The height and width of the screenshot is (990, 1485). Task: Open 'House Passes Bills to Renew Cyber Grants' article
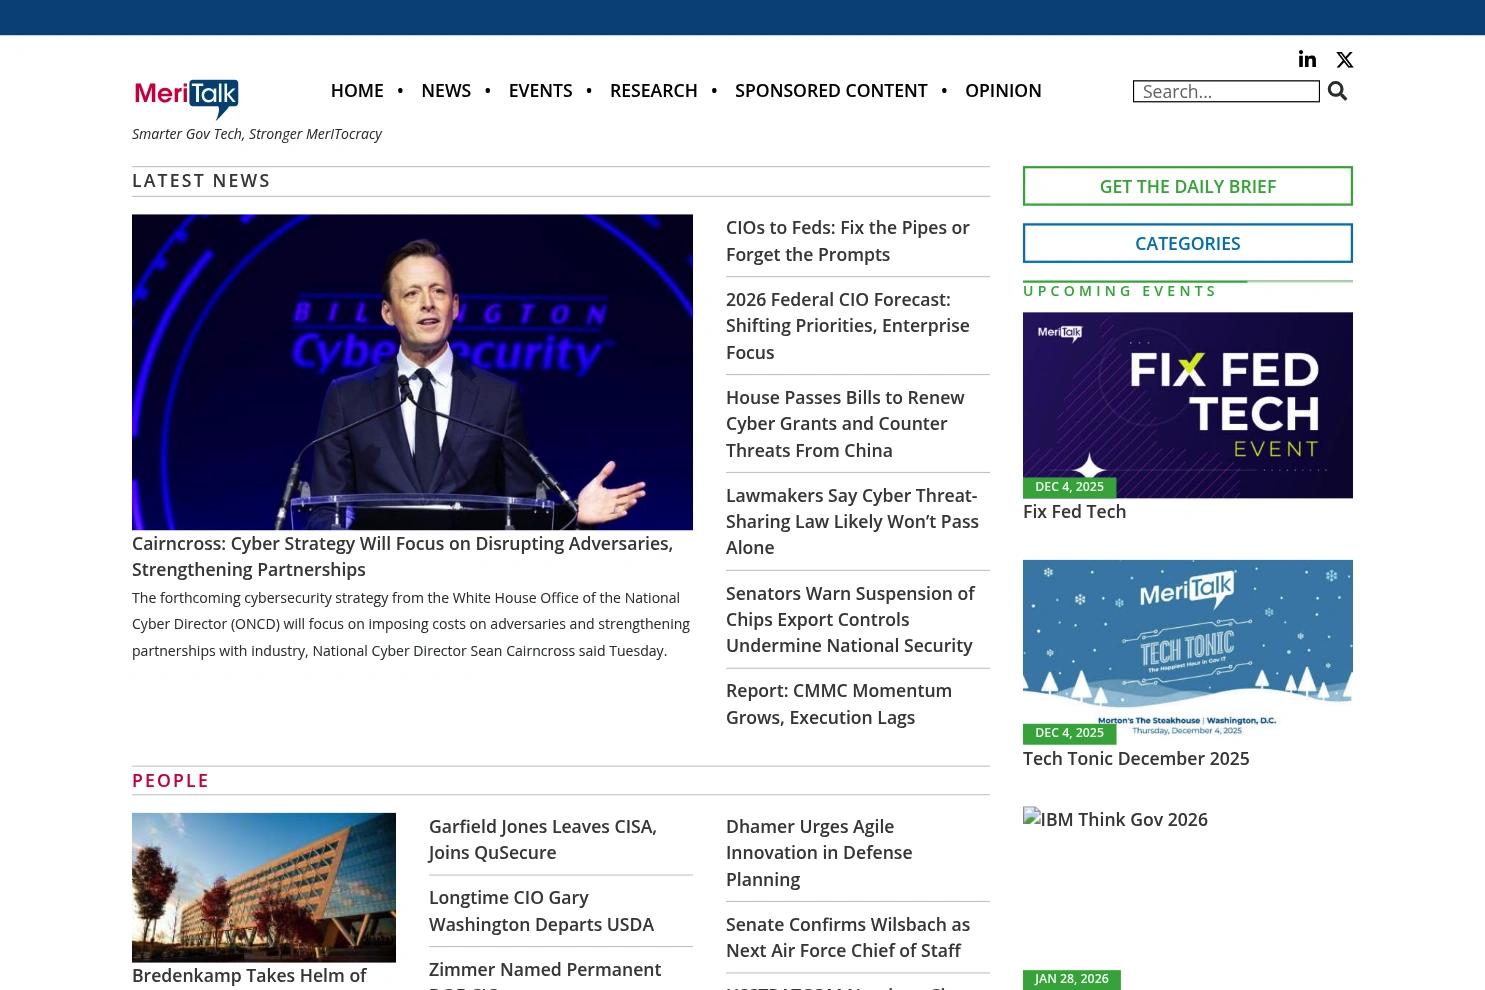click(x=845, y=423)
